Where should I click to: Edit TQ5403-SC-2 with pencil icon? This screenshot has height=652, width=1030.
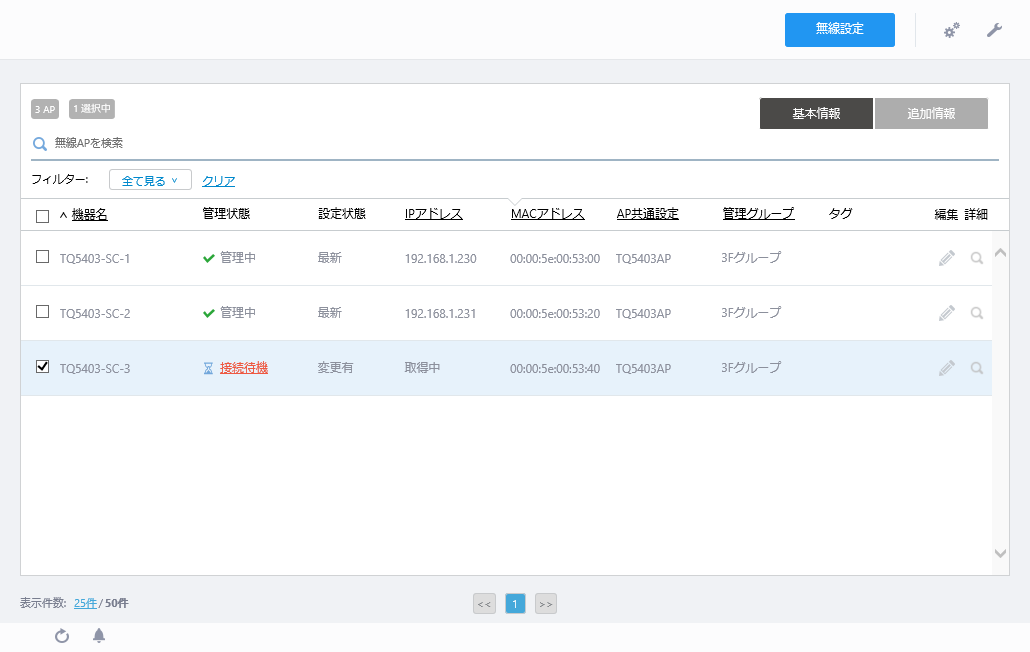(x=947, y=313)
